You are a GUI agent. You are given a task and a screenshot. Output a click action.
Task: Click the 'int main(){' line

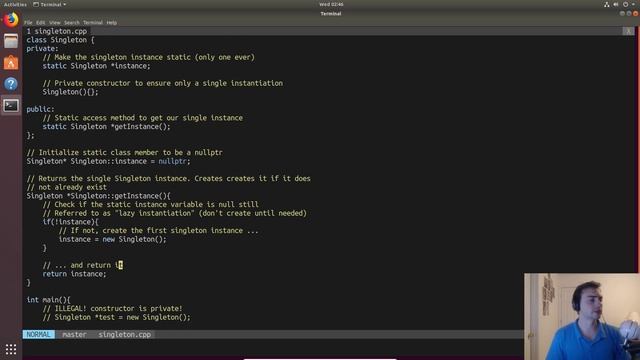49,300
